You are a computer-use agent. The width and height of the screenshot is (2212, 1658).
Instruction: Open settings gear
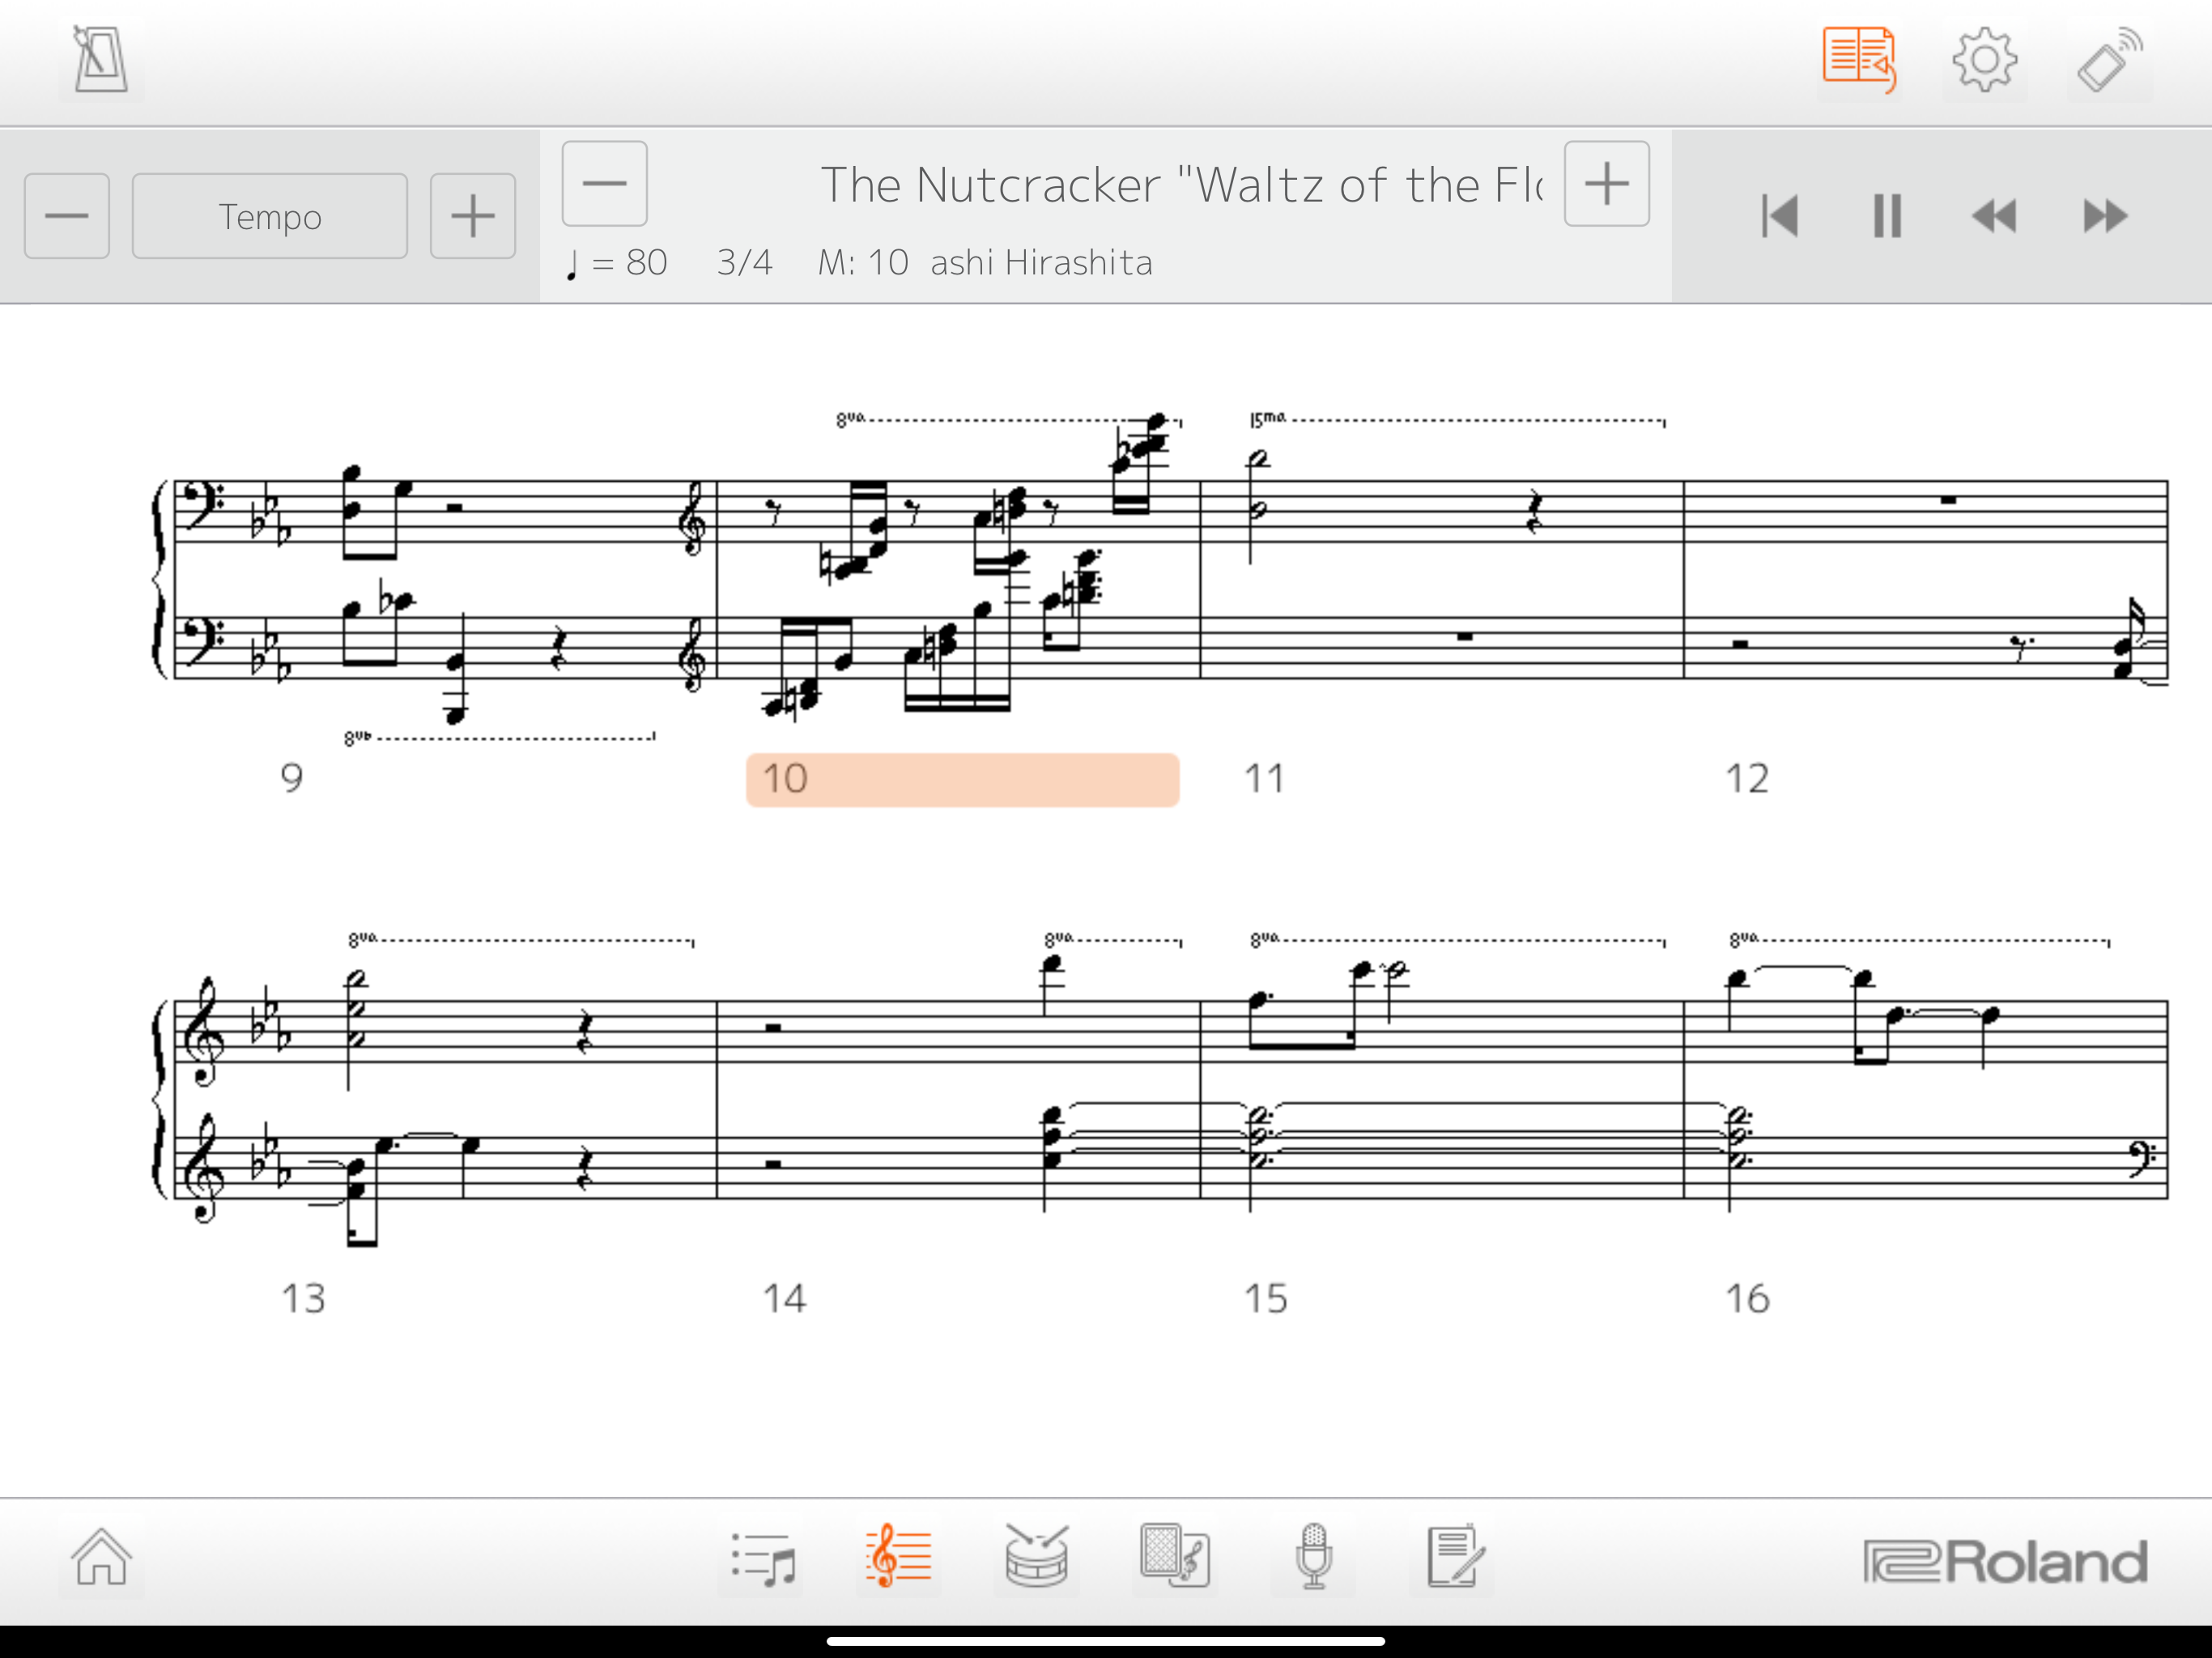(x=1985, y=60)
